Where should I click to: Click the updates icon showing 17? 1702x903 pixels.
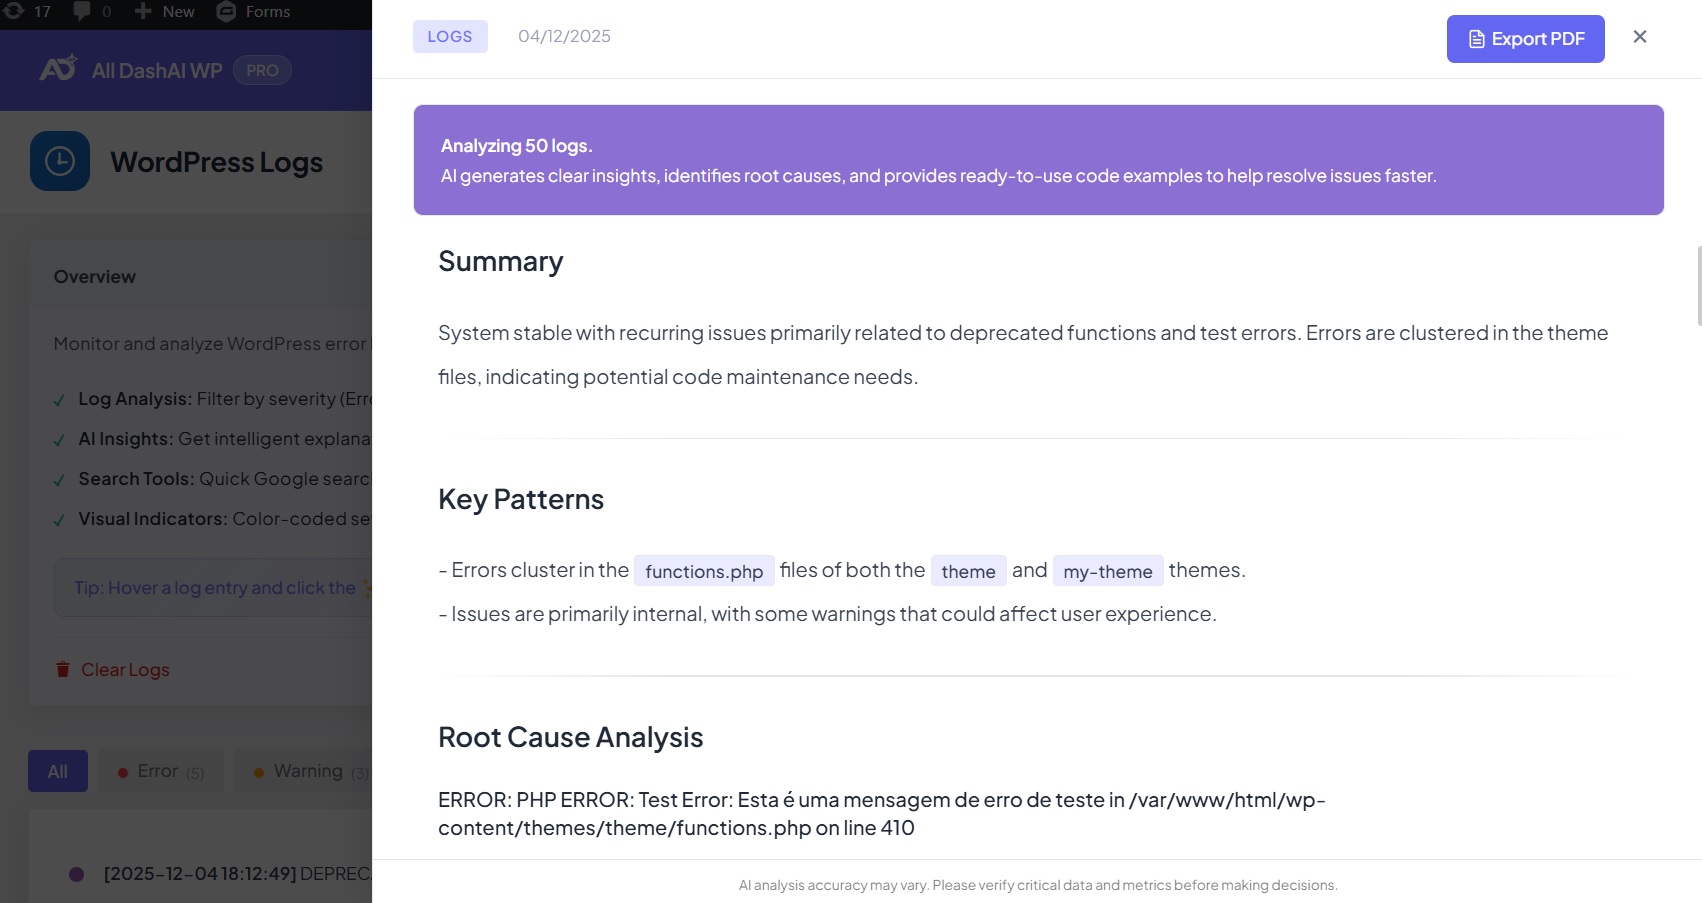[14, 11]
